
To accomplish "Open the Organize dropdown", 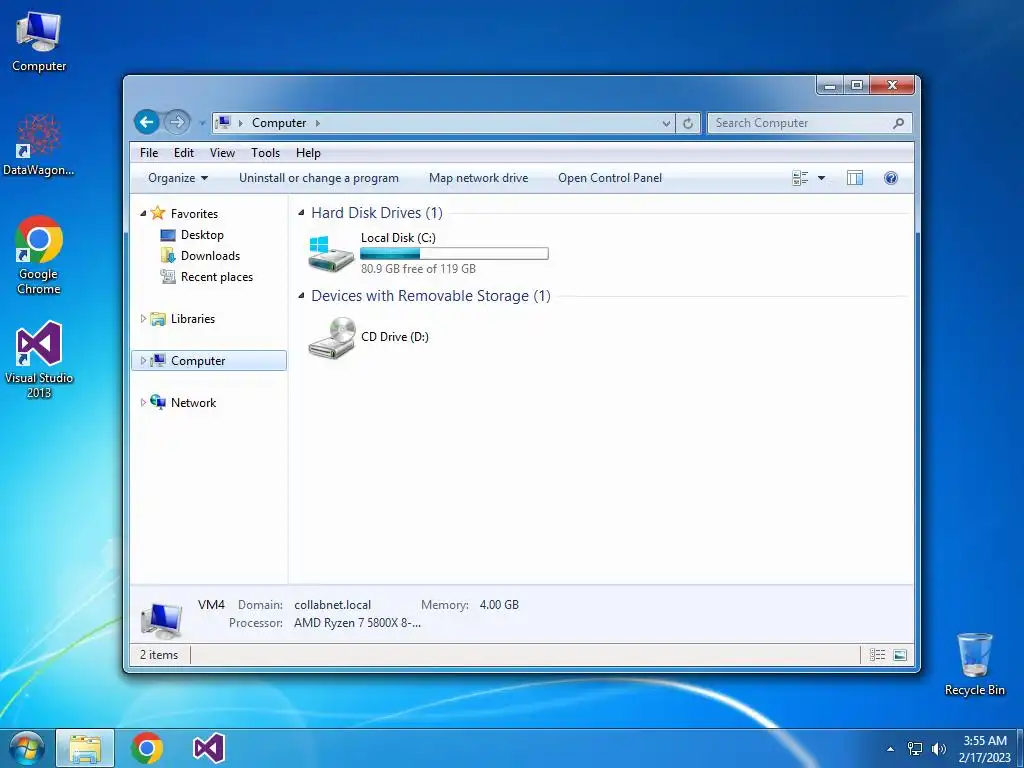I will [x=178, y=178].
